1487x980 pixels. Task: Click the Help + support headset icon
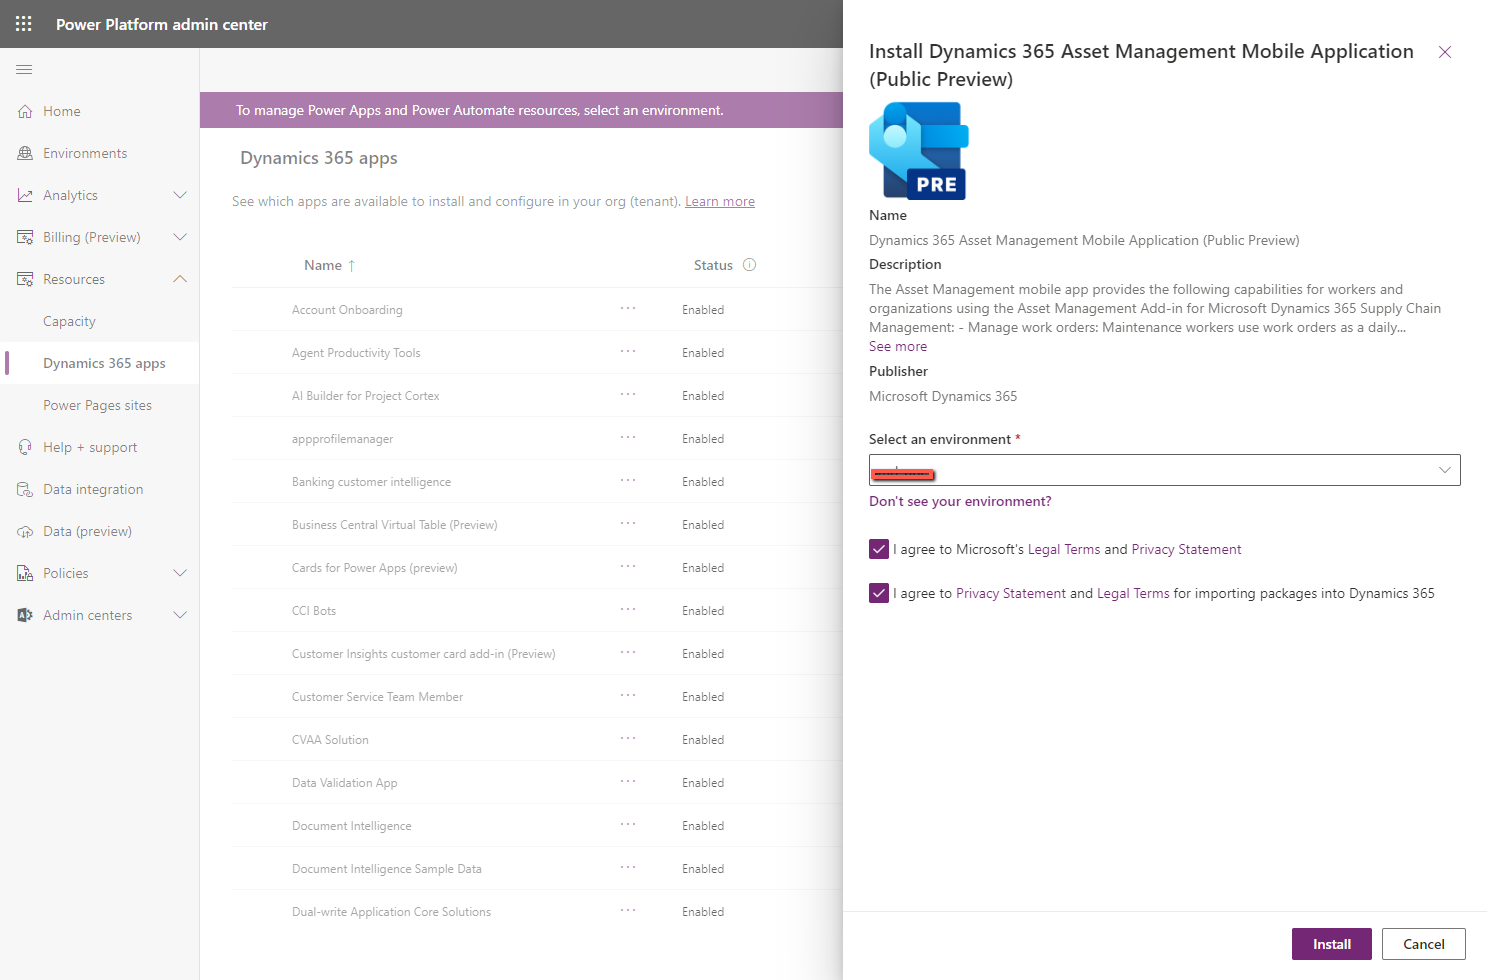[25, 447]
